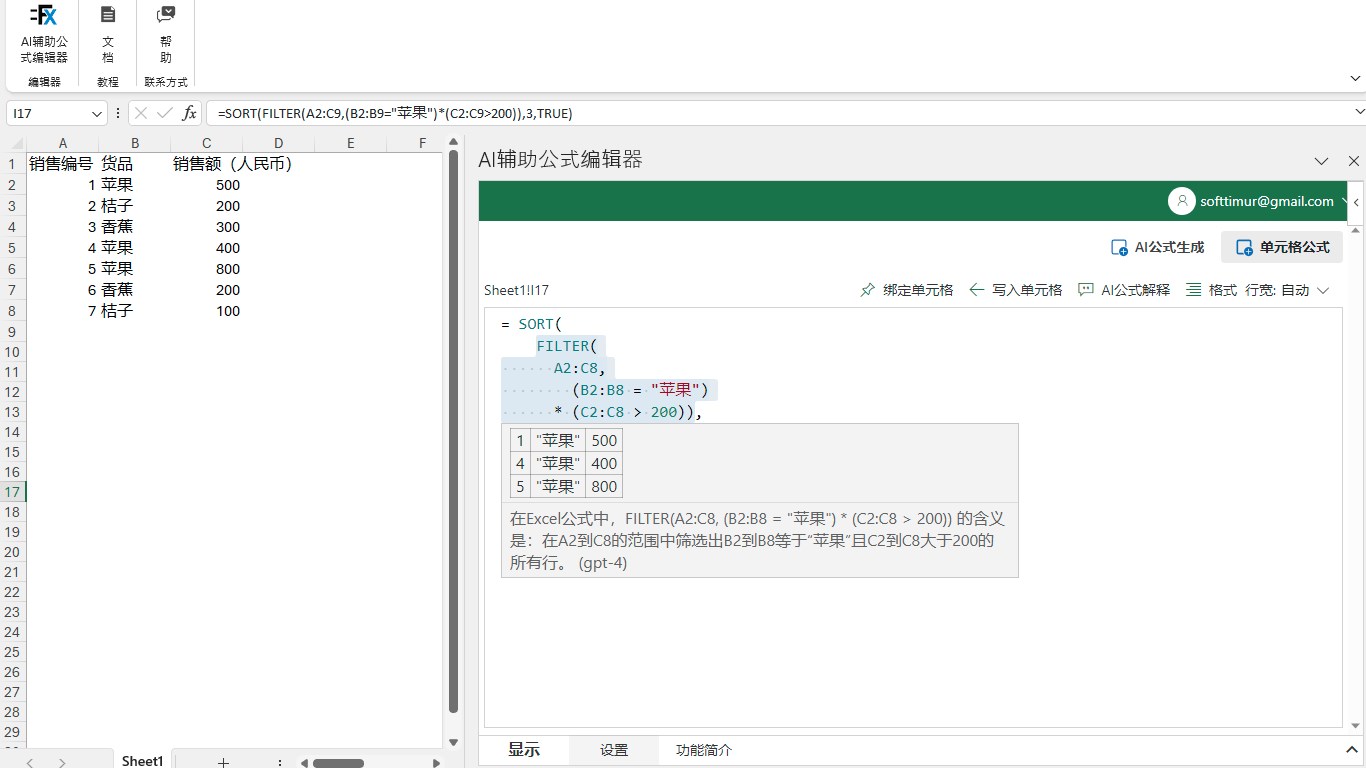Select the Sheet1 worksheet tab

click(142, 761)
